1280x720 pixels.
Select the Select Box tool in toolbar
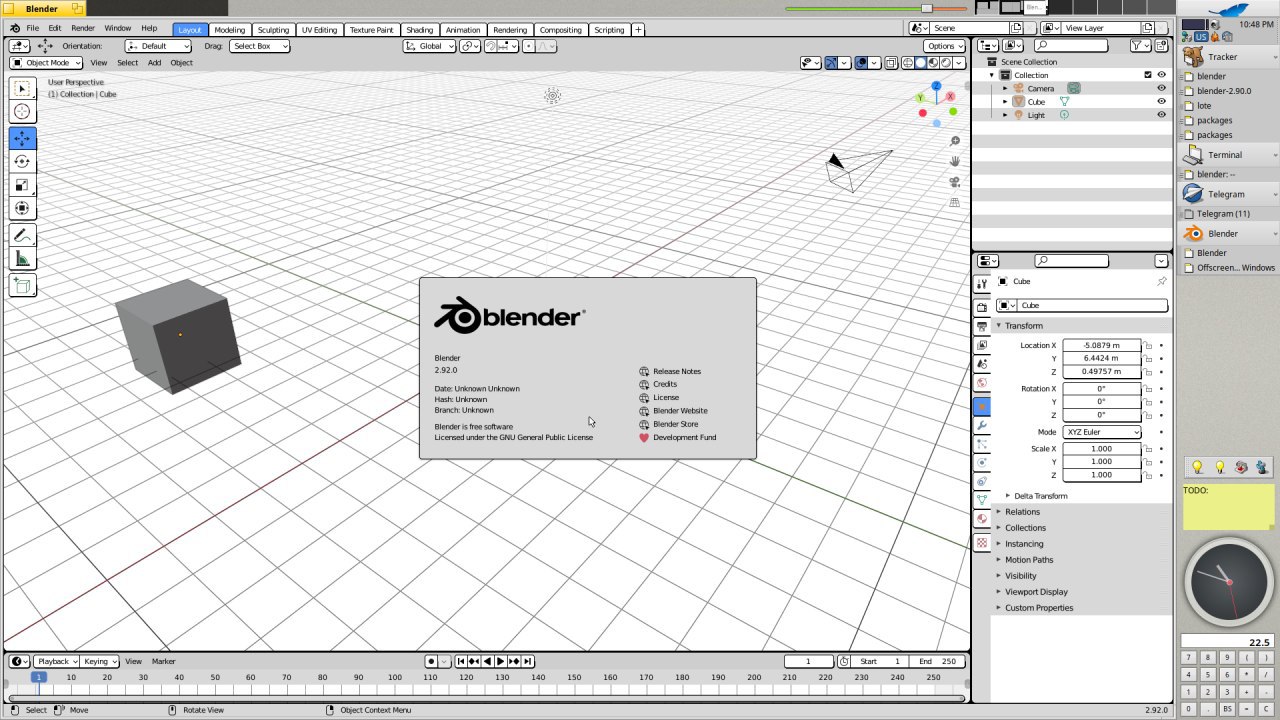(x=22, y=89)
